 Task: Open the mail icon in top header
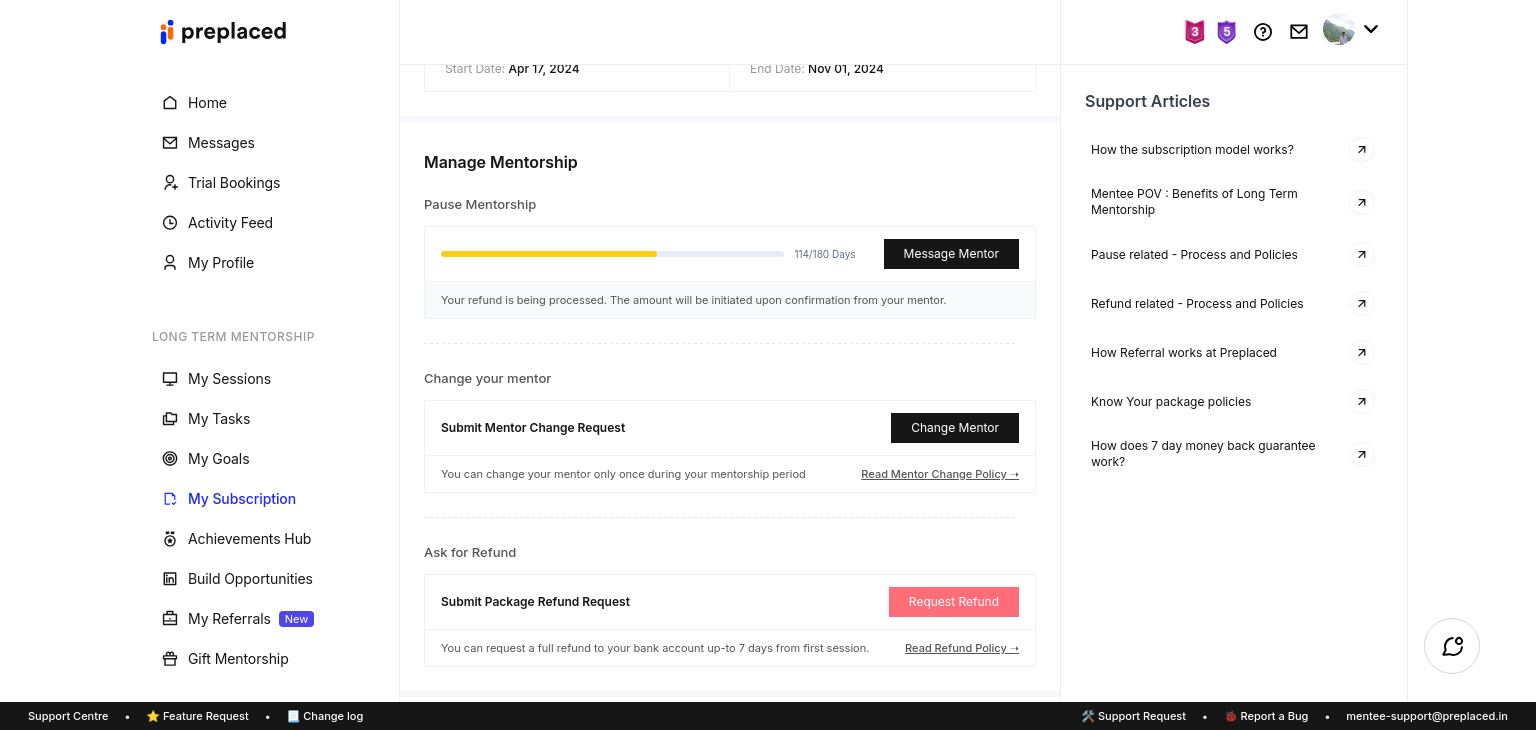1299,32
